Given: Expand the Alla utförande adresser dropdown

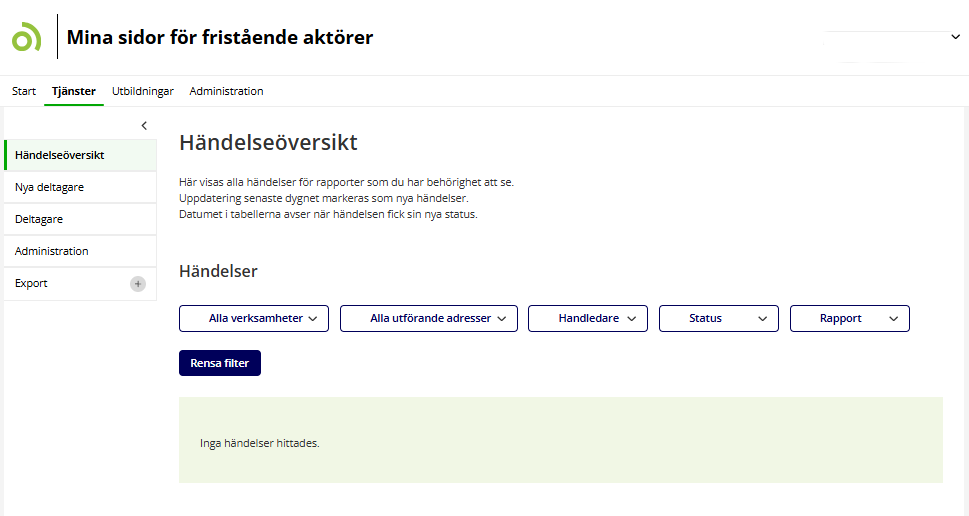Looking at the screenshot, I should pos(428,318).
